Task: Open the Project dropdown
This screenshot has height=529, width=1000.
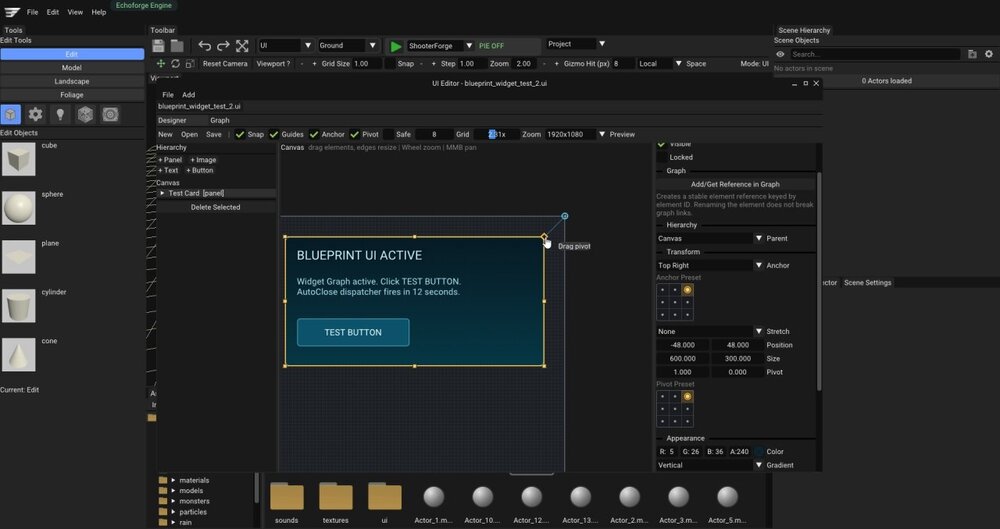Action: click(x=576, y=44)
